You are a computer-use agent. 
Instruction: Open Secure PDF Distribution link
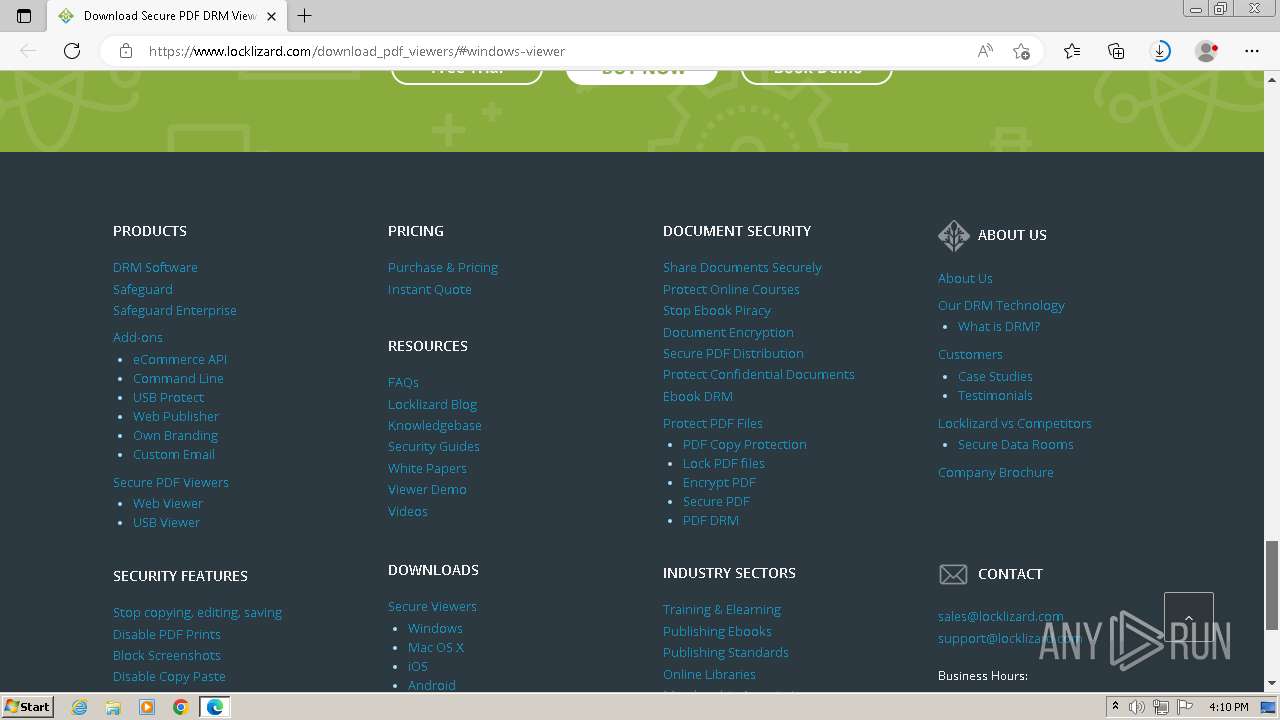[733, 353]
